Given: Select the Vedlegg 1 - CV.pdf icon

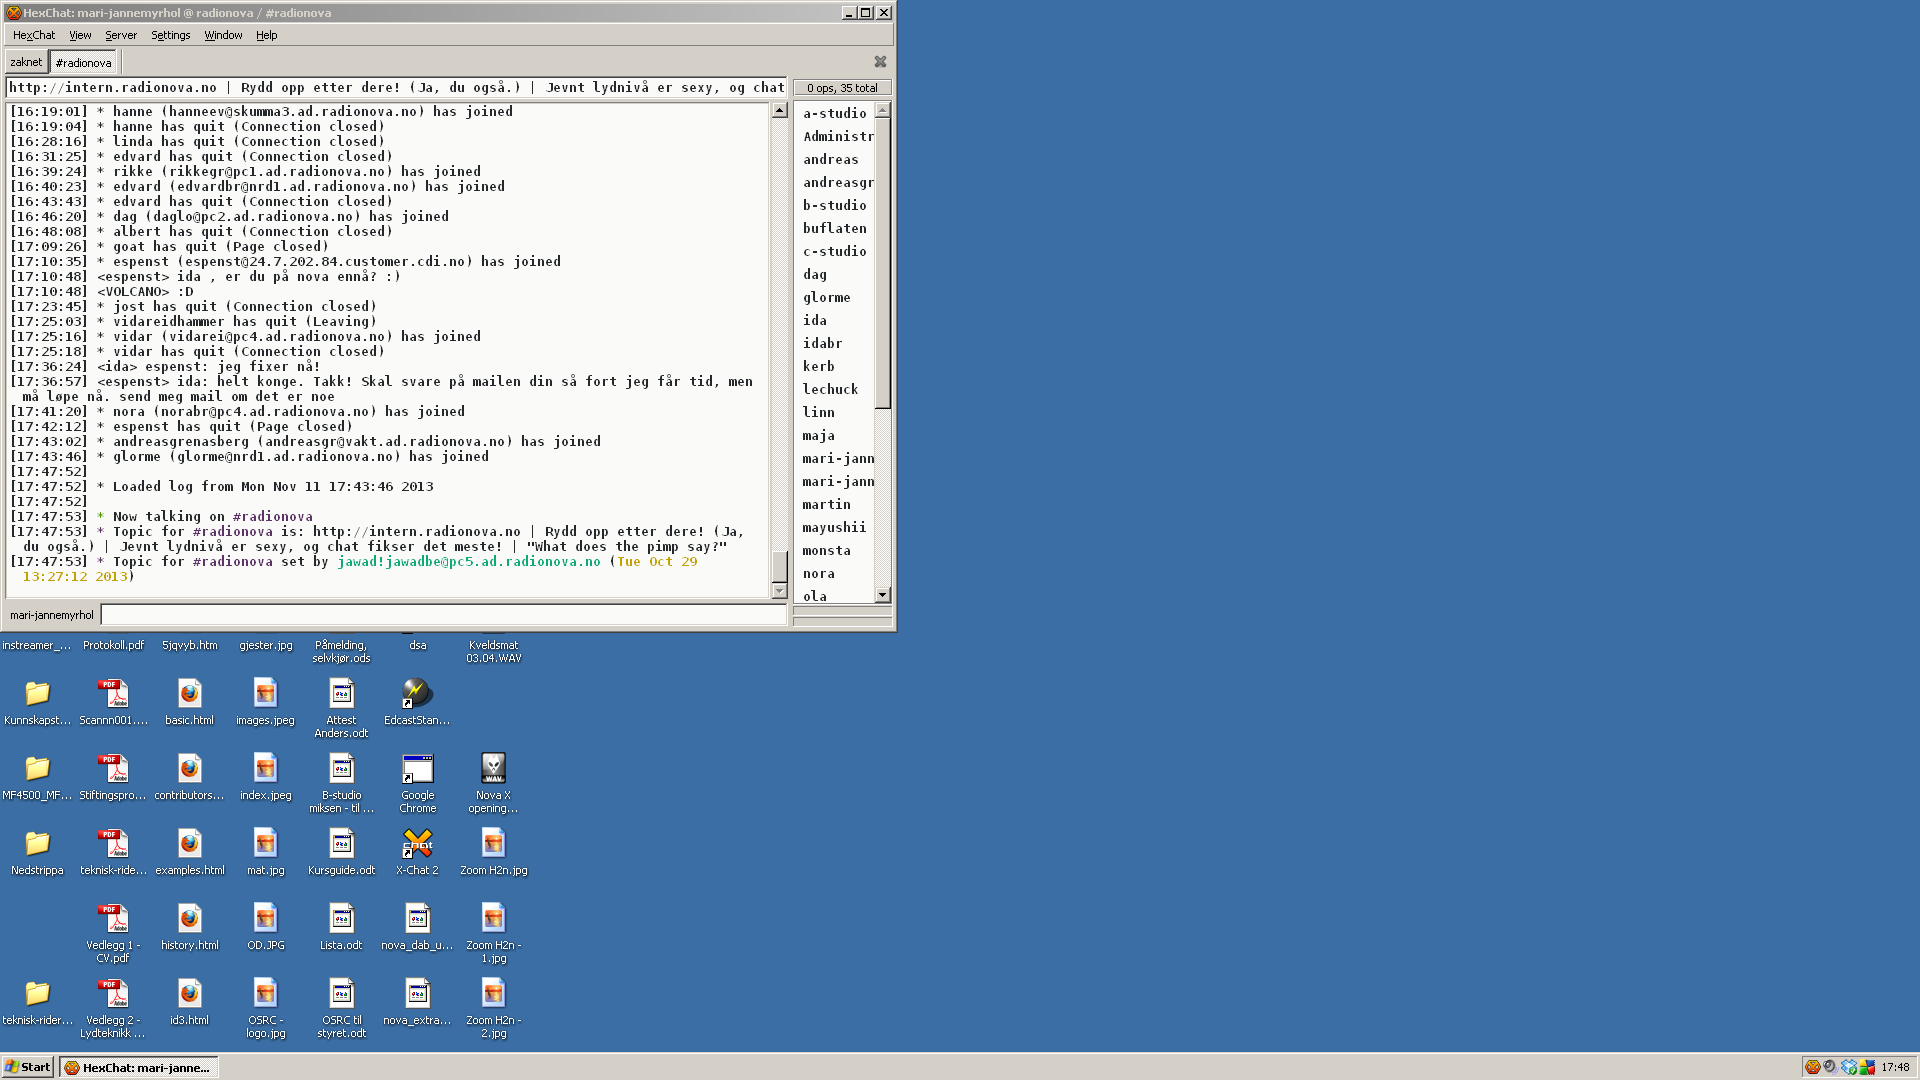Looking at the screenshot, I should pos(113,933).
